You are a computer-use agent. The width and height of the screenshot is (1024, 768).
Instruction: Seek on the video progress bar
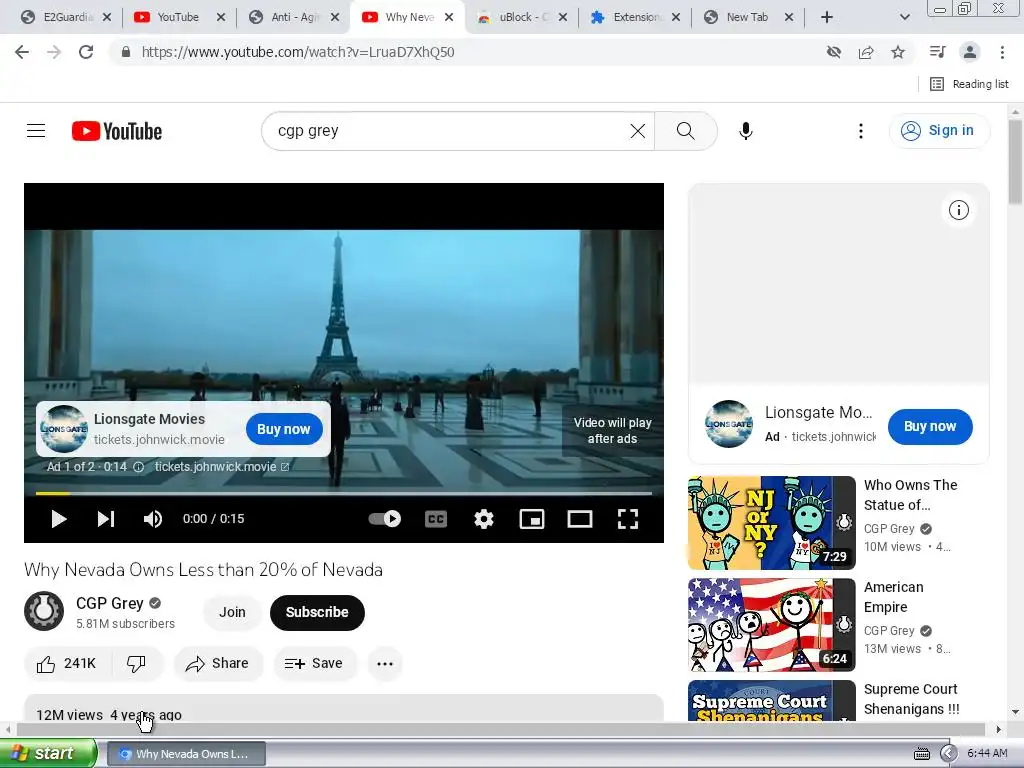(x=344, y=493)
